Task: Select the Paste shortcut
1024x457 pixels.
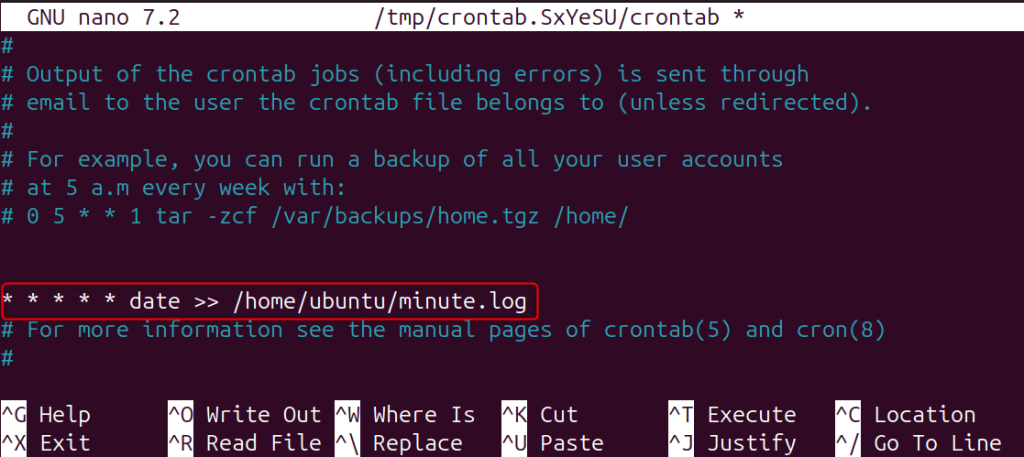Action: (571, 442)
